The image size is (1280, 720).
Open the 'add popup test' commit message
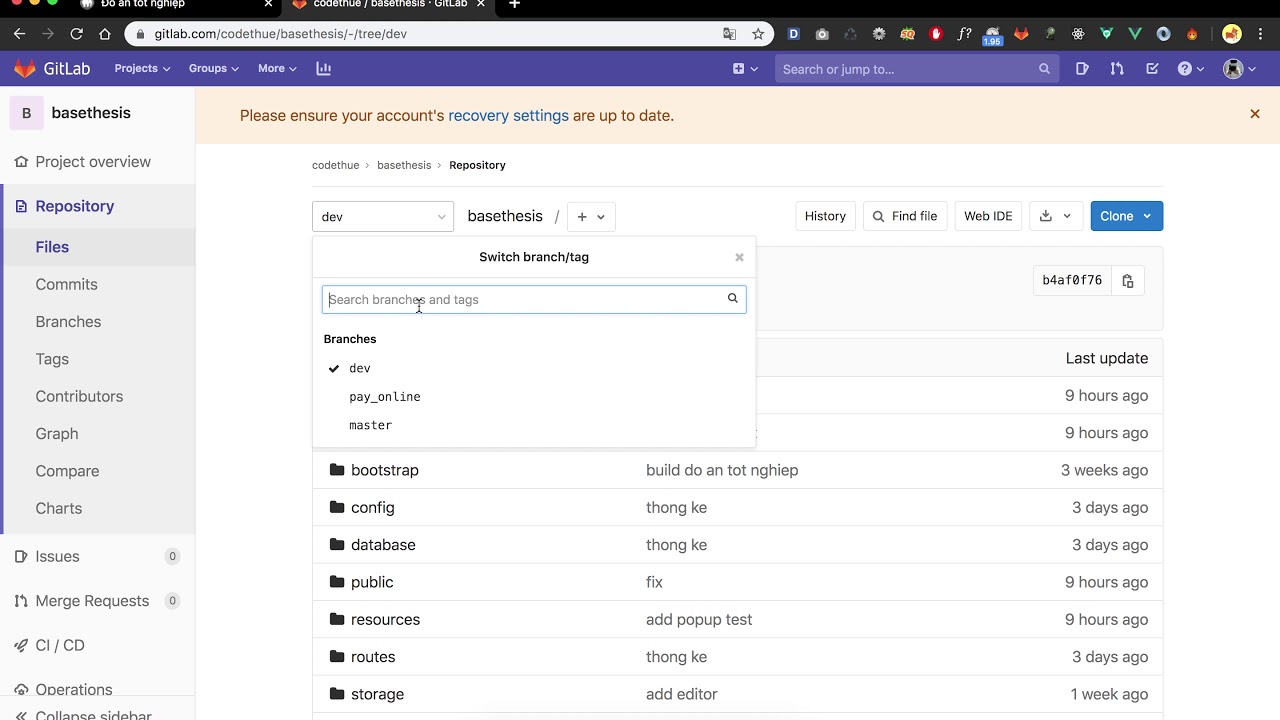(x=699, y=619)
